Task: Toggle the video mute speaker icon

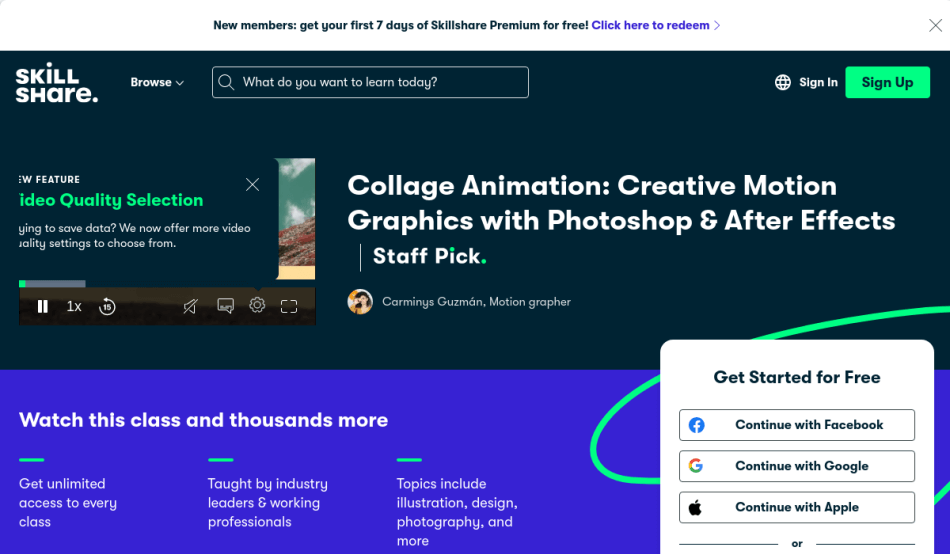Action: pyautogui.click(x=191, y=307)
